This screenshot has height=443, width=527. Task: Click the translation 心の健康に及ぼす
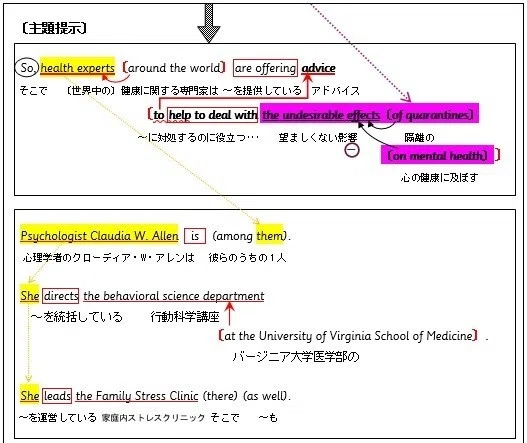439,177
